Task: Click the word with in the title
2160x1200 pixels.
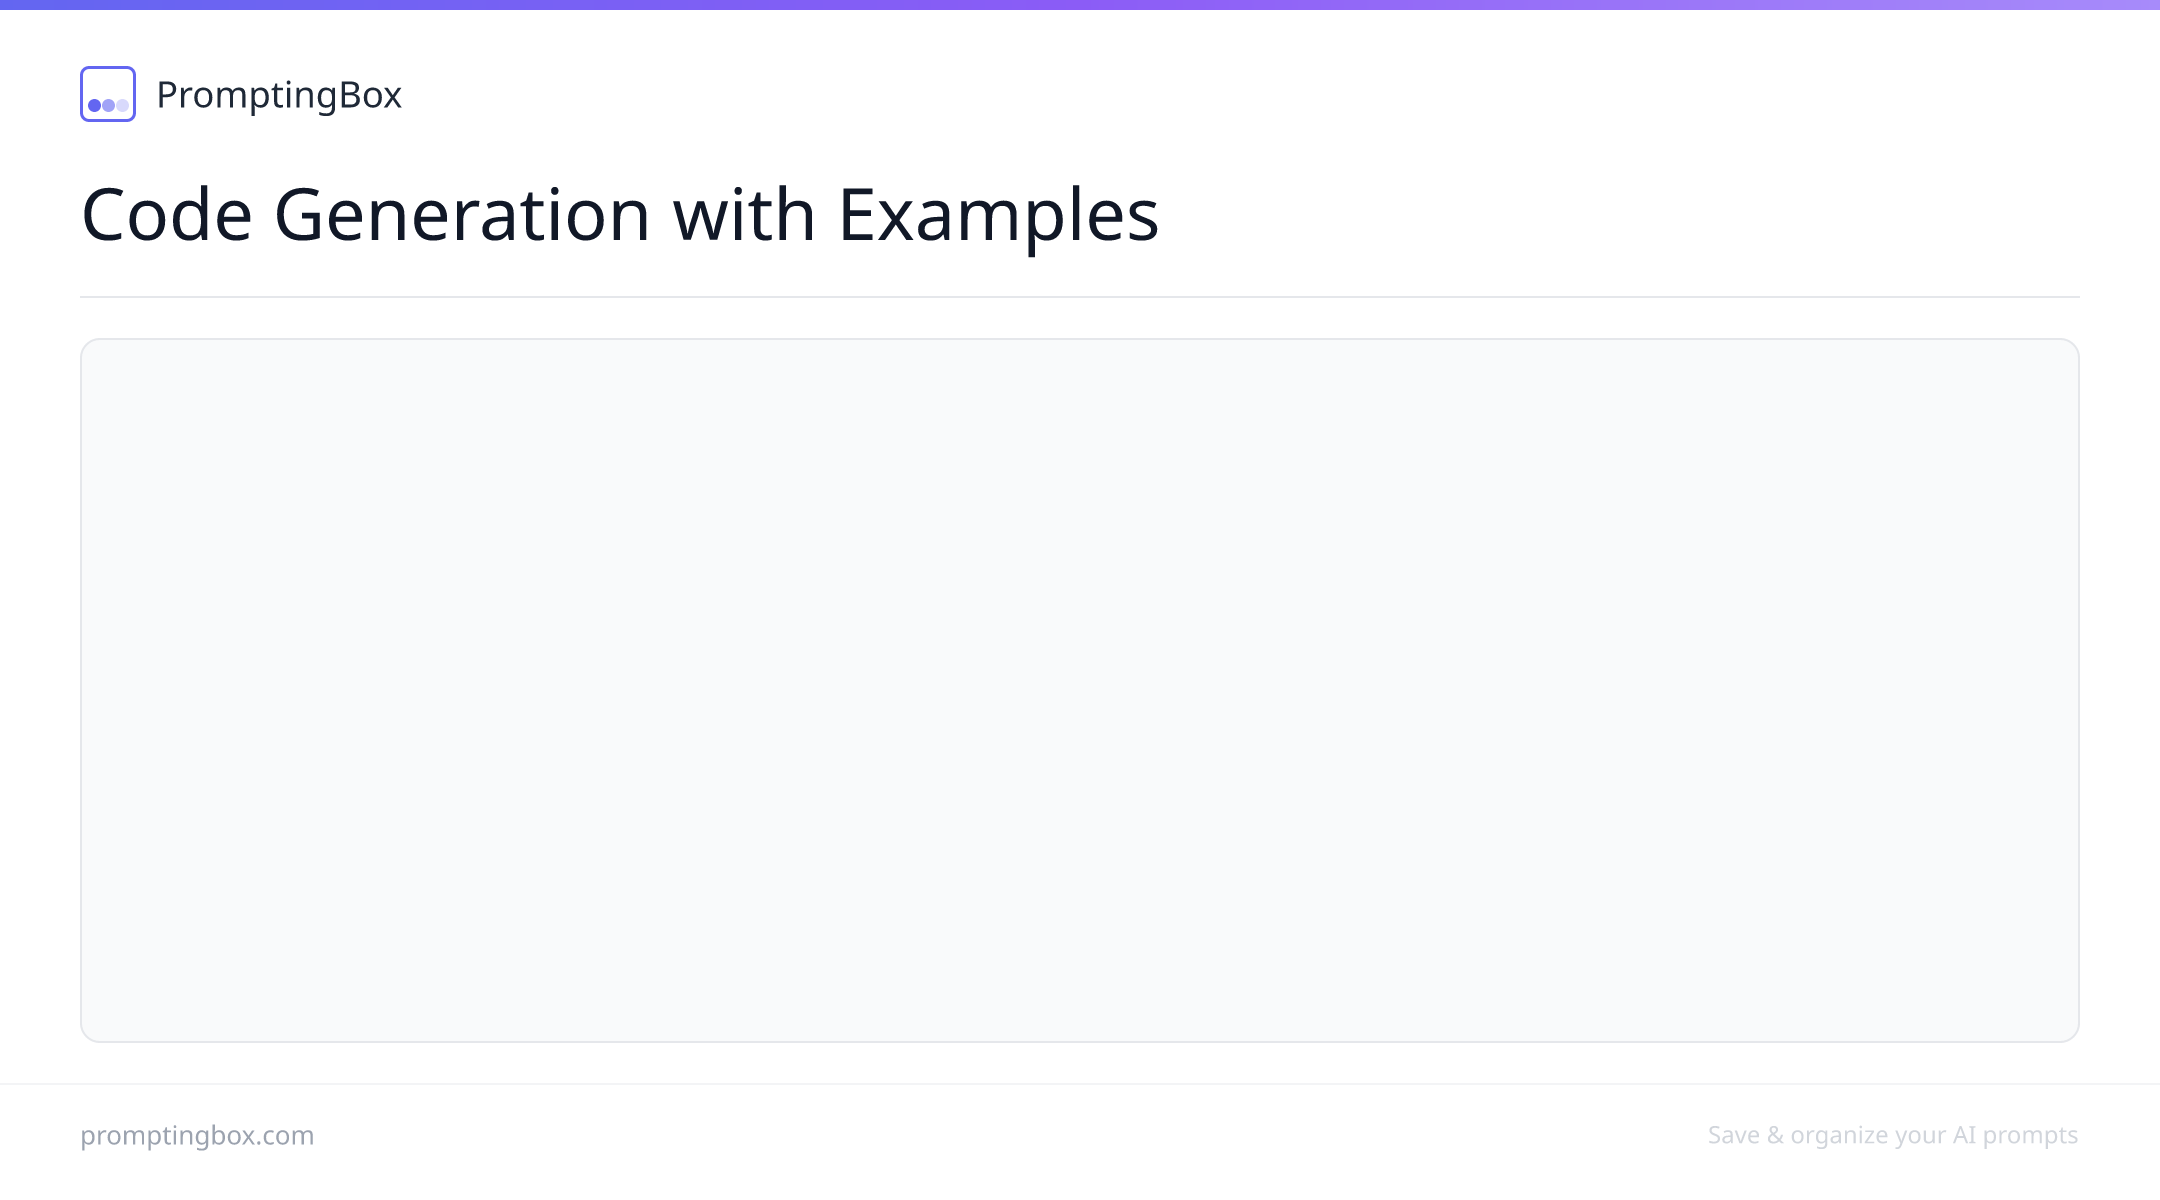Action: point(744,214)
